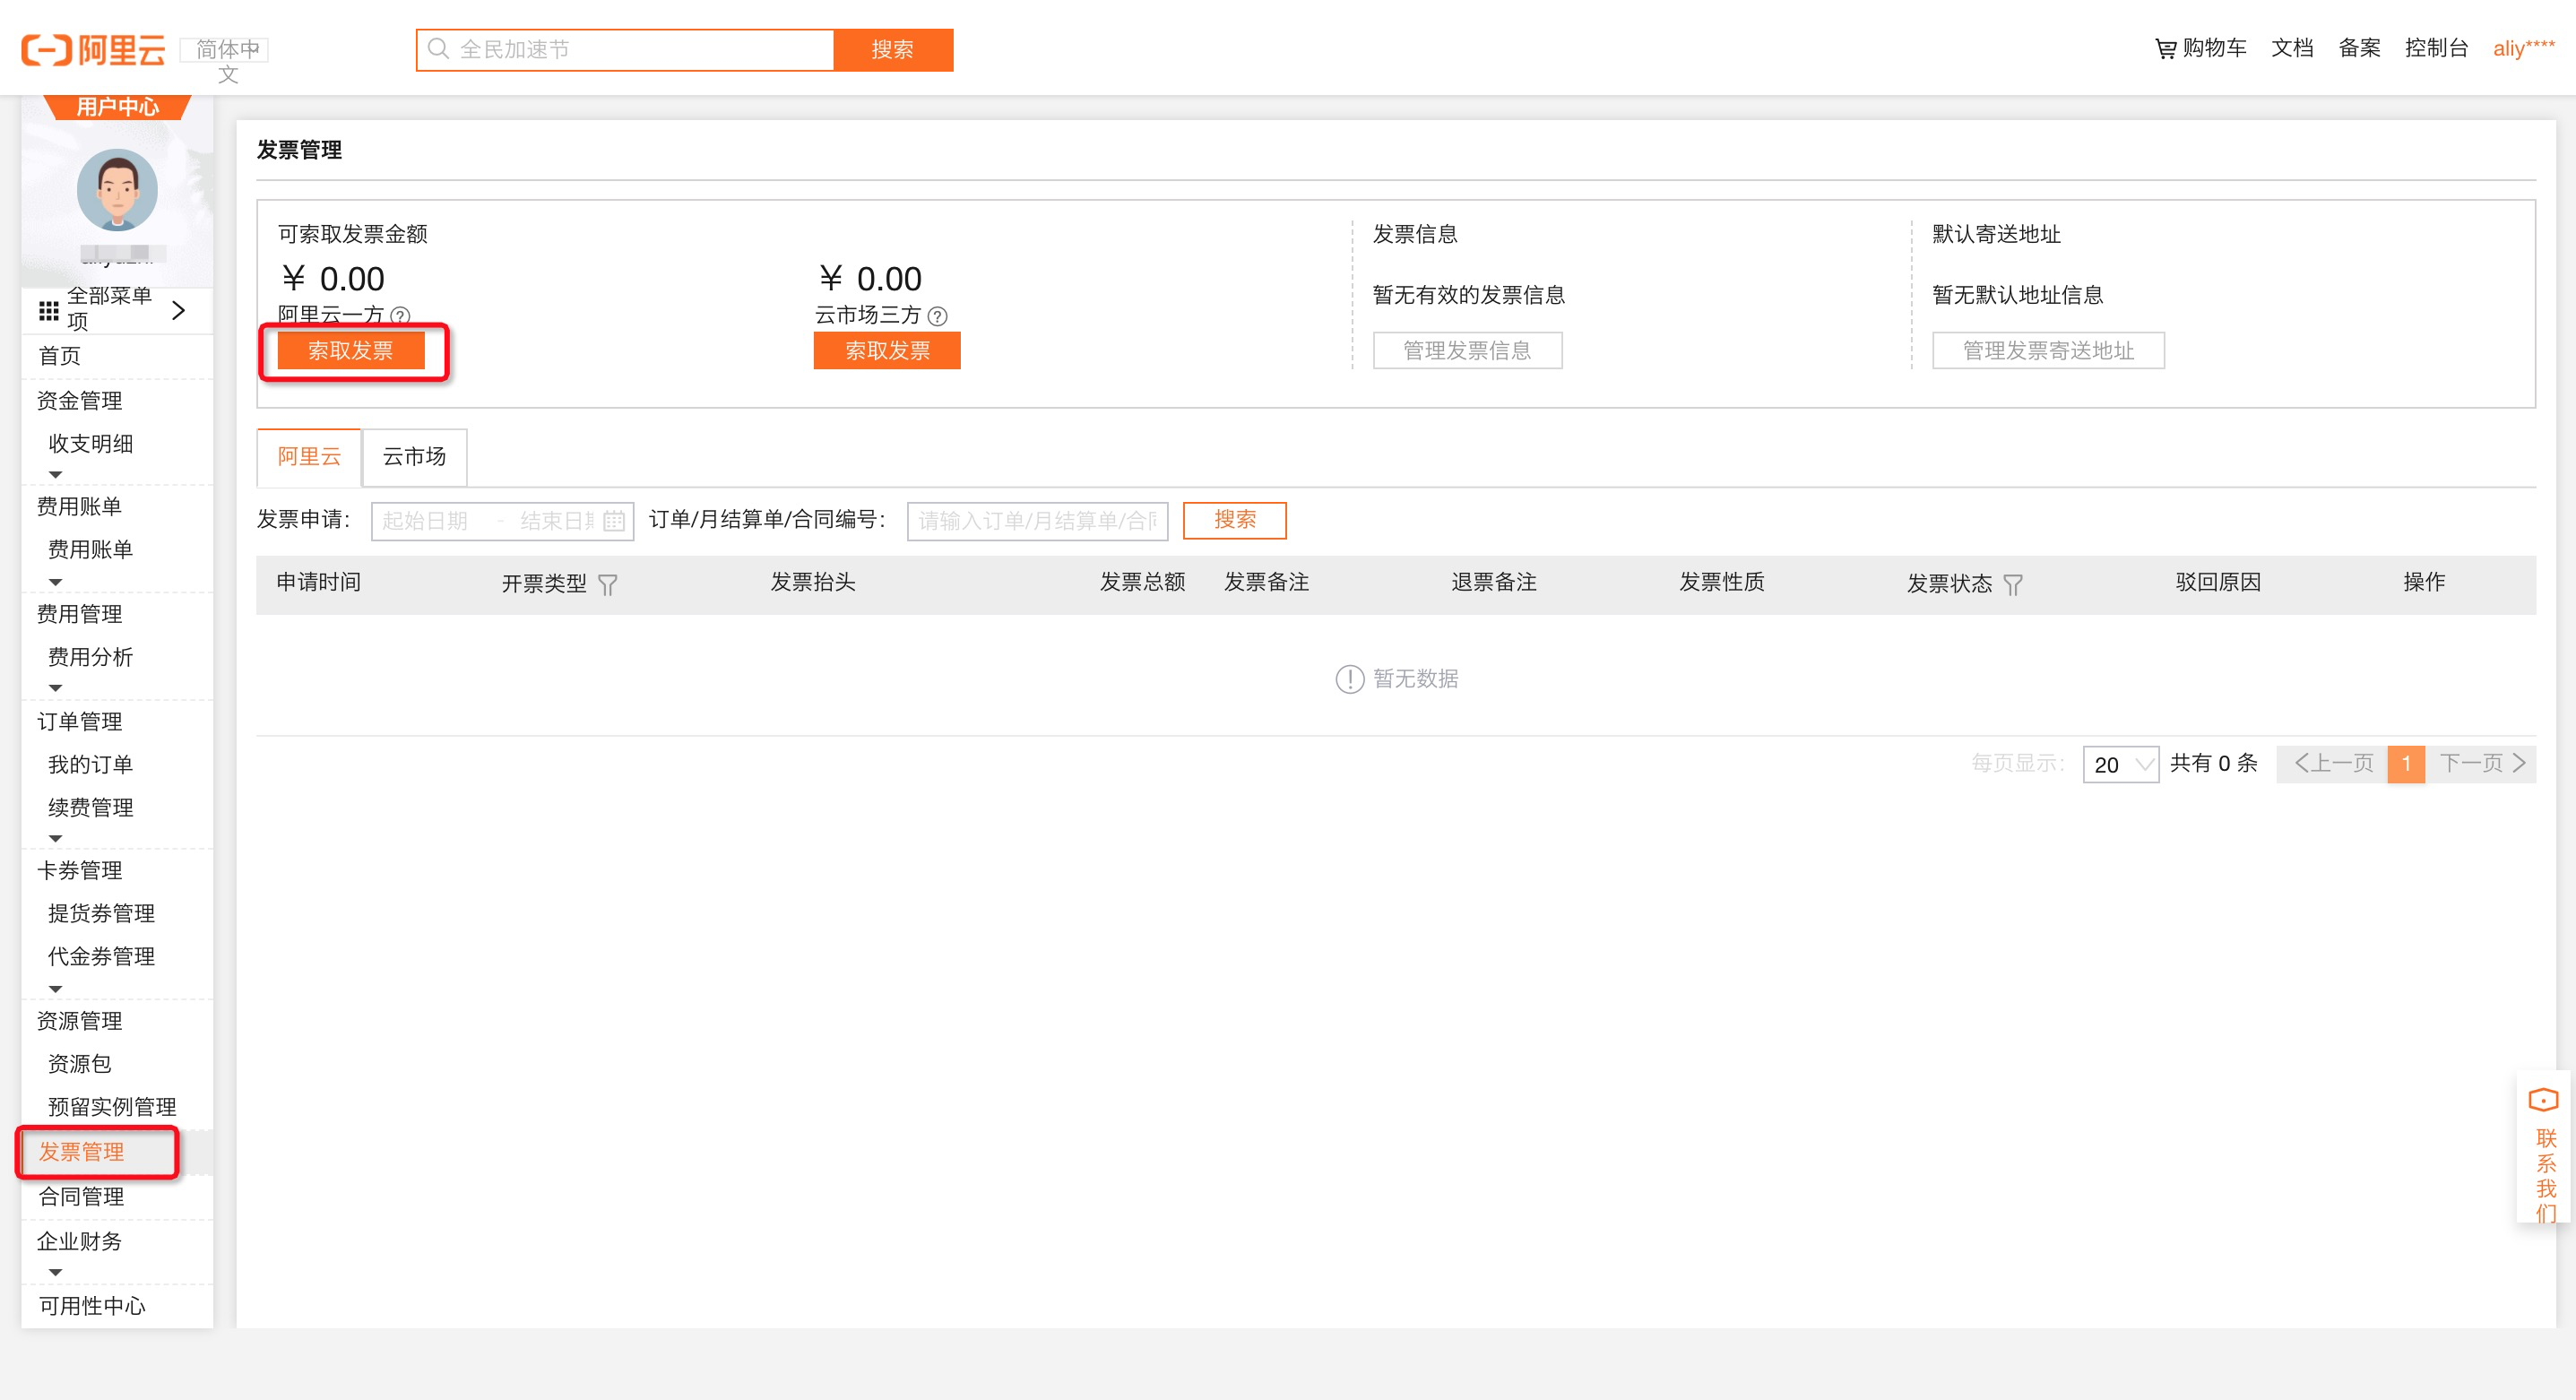Viewport: 2576px width, 1400px height.
Task: Click the 管理发票信息 button
Action: (x=1467, y=351)
